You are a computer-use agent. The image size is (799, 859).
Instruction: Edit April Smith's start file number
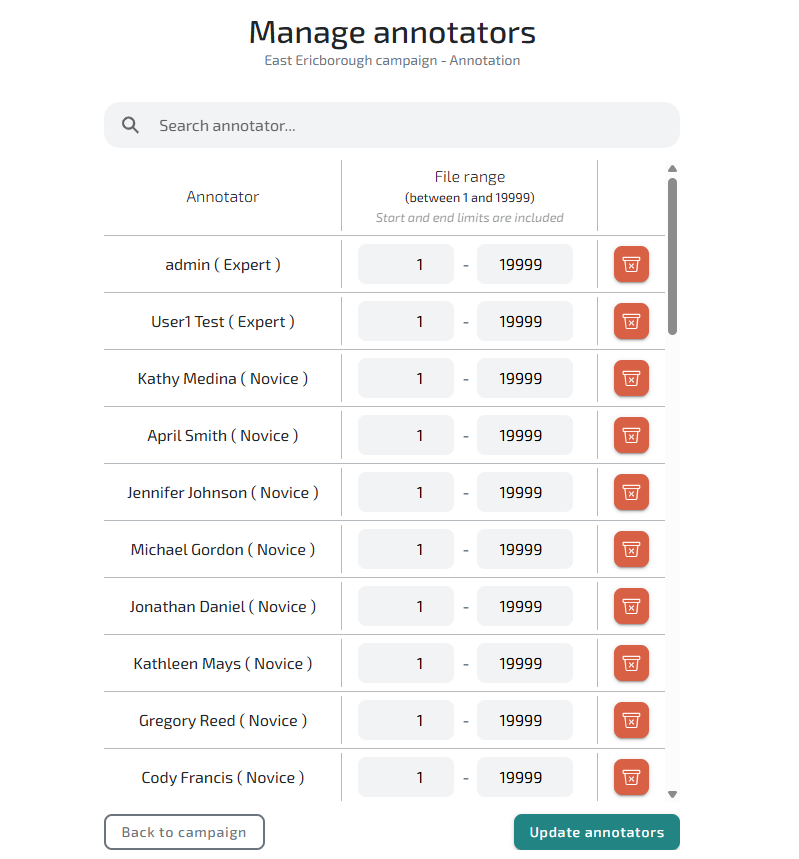(x=406, y=436)
